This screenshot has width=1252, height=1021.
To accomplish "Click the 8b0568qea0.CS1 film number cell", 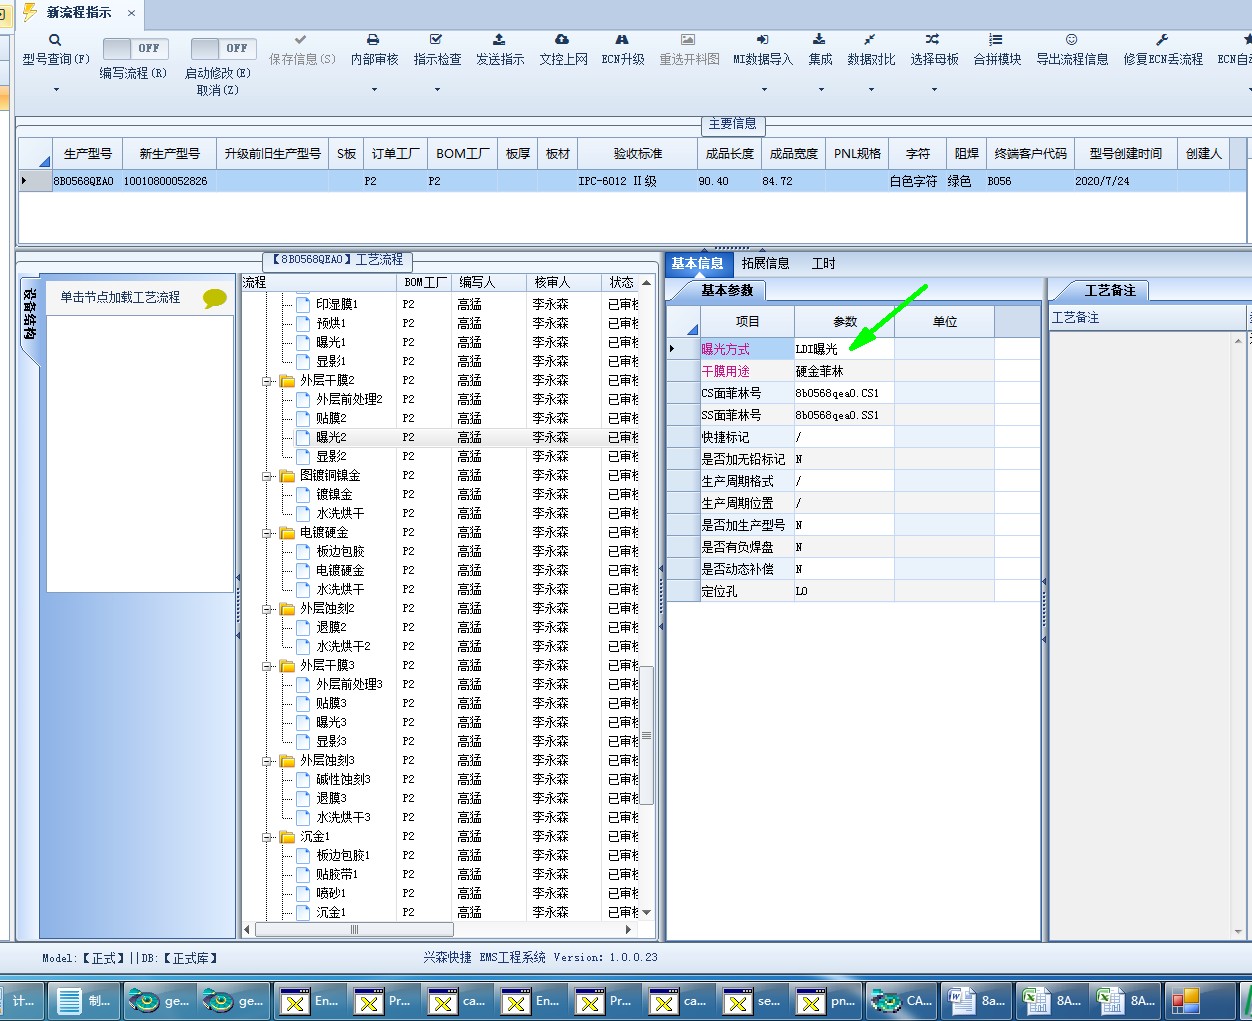I will [844, 393].
